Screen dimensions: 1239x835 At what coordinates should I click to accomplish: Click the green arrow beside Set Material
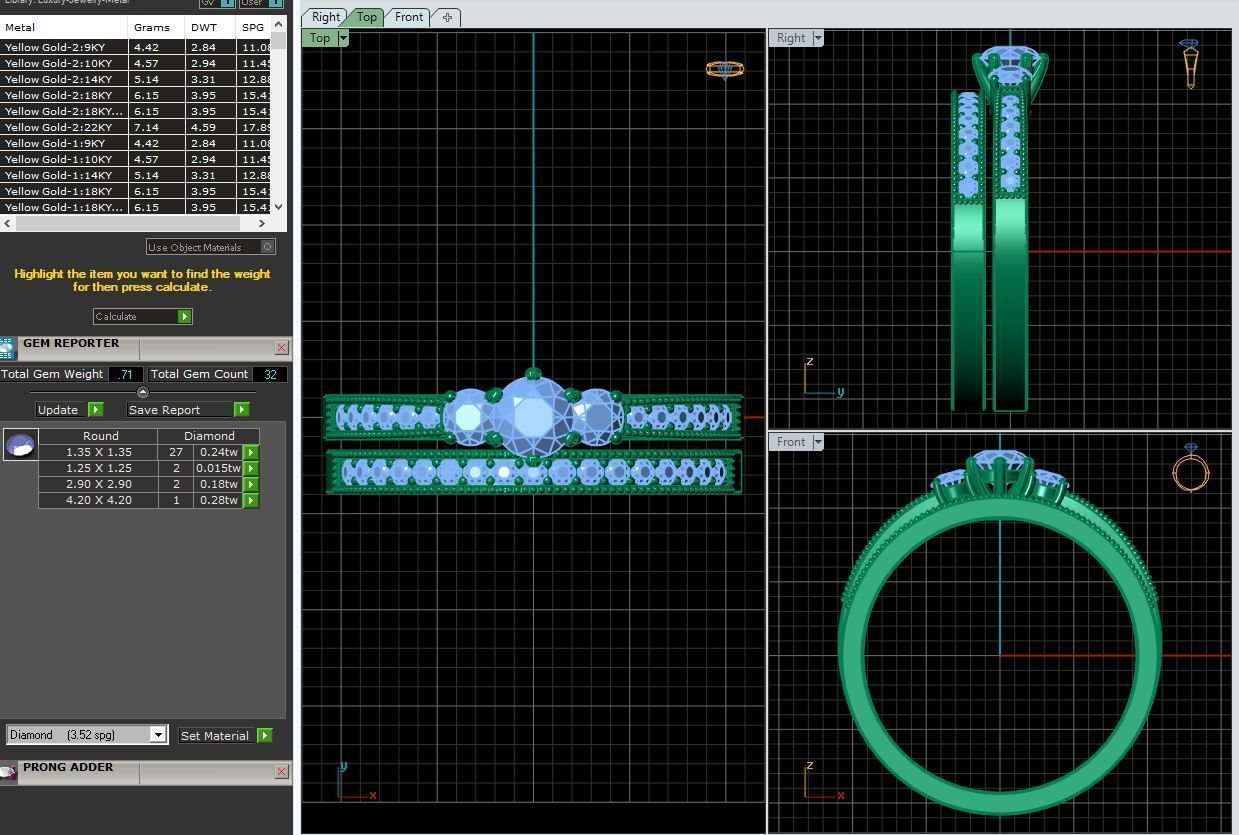point(264,735)
